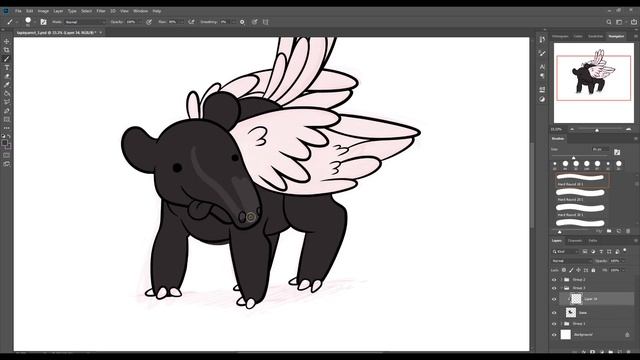
Task: Open the layer Kind filter dropdown
Action: tap(566, 251)
